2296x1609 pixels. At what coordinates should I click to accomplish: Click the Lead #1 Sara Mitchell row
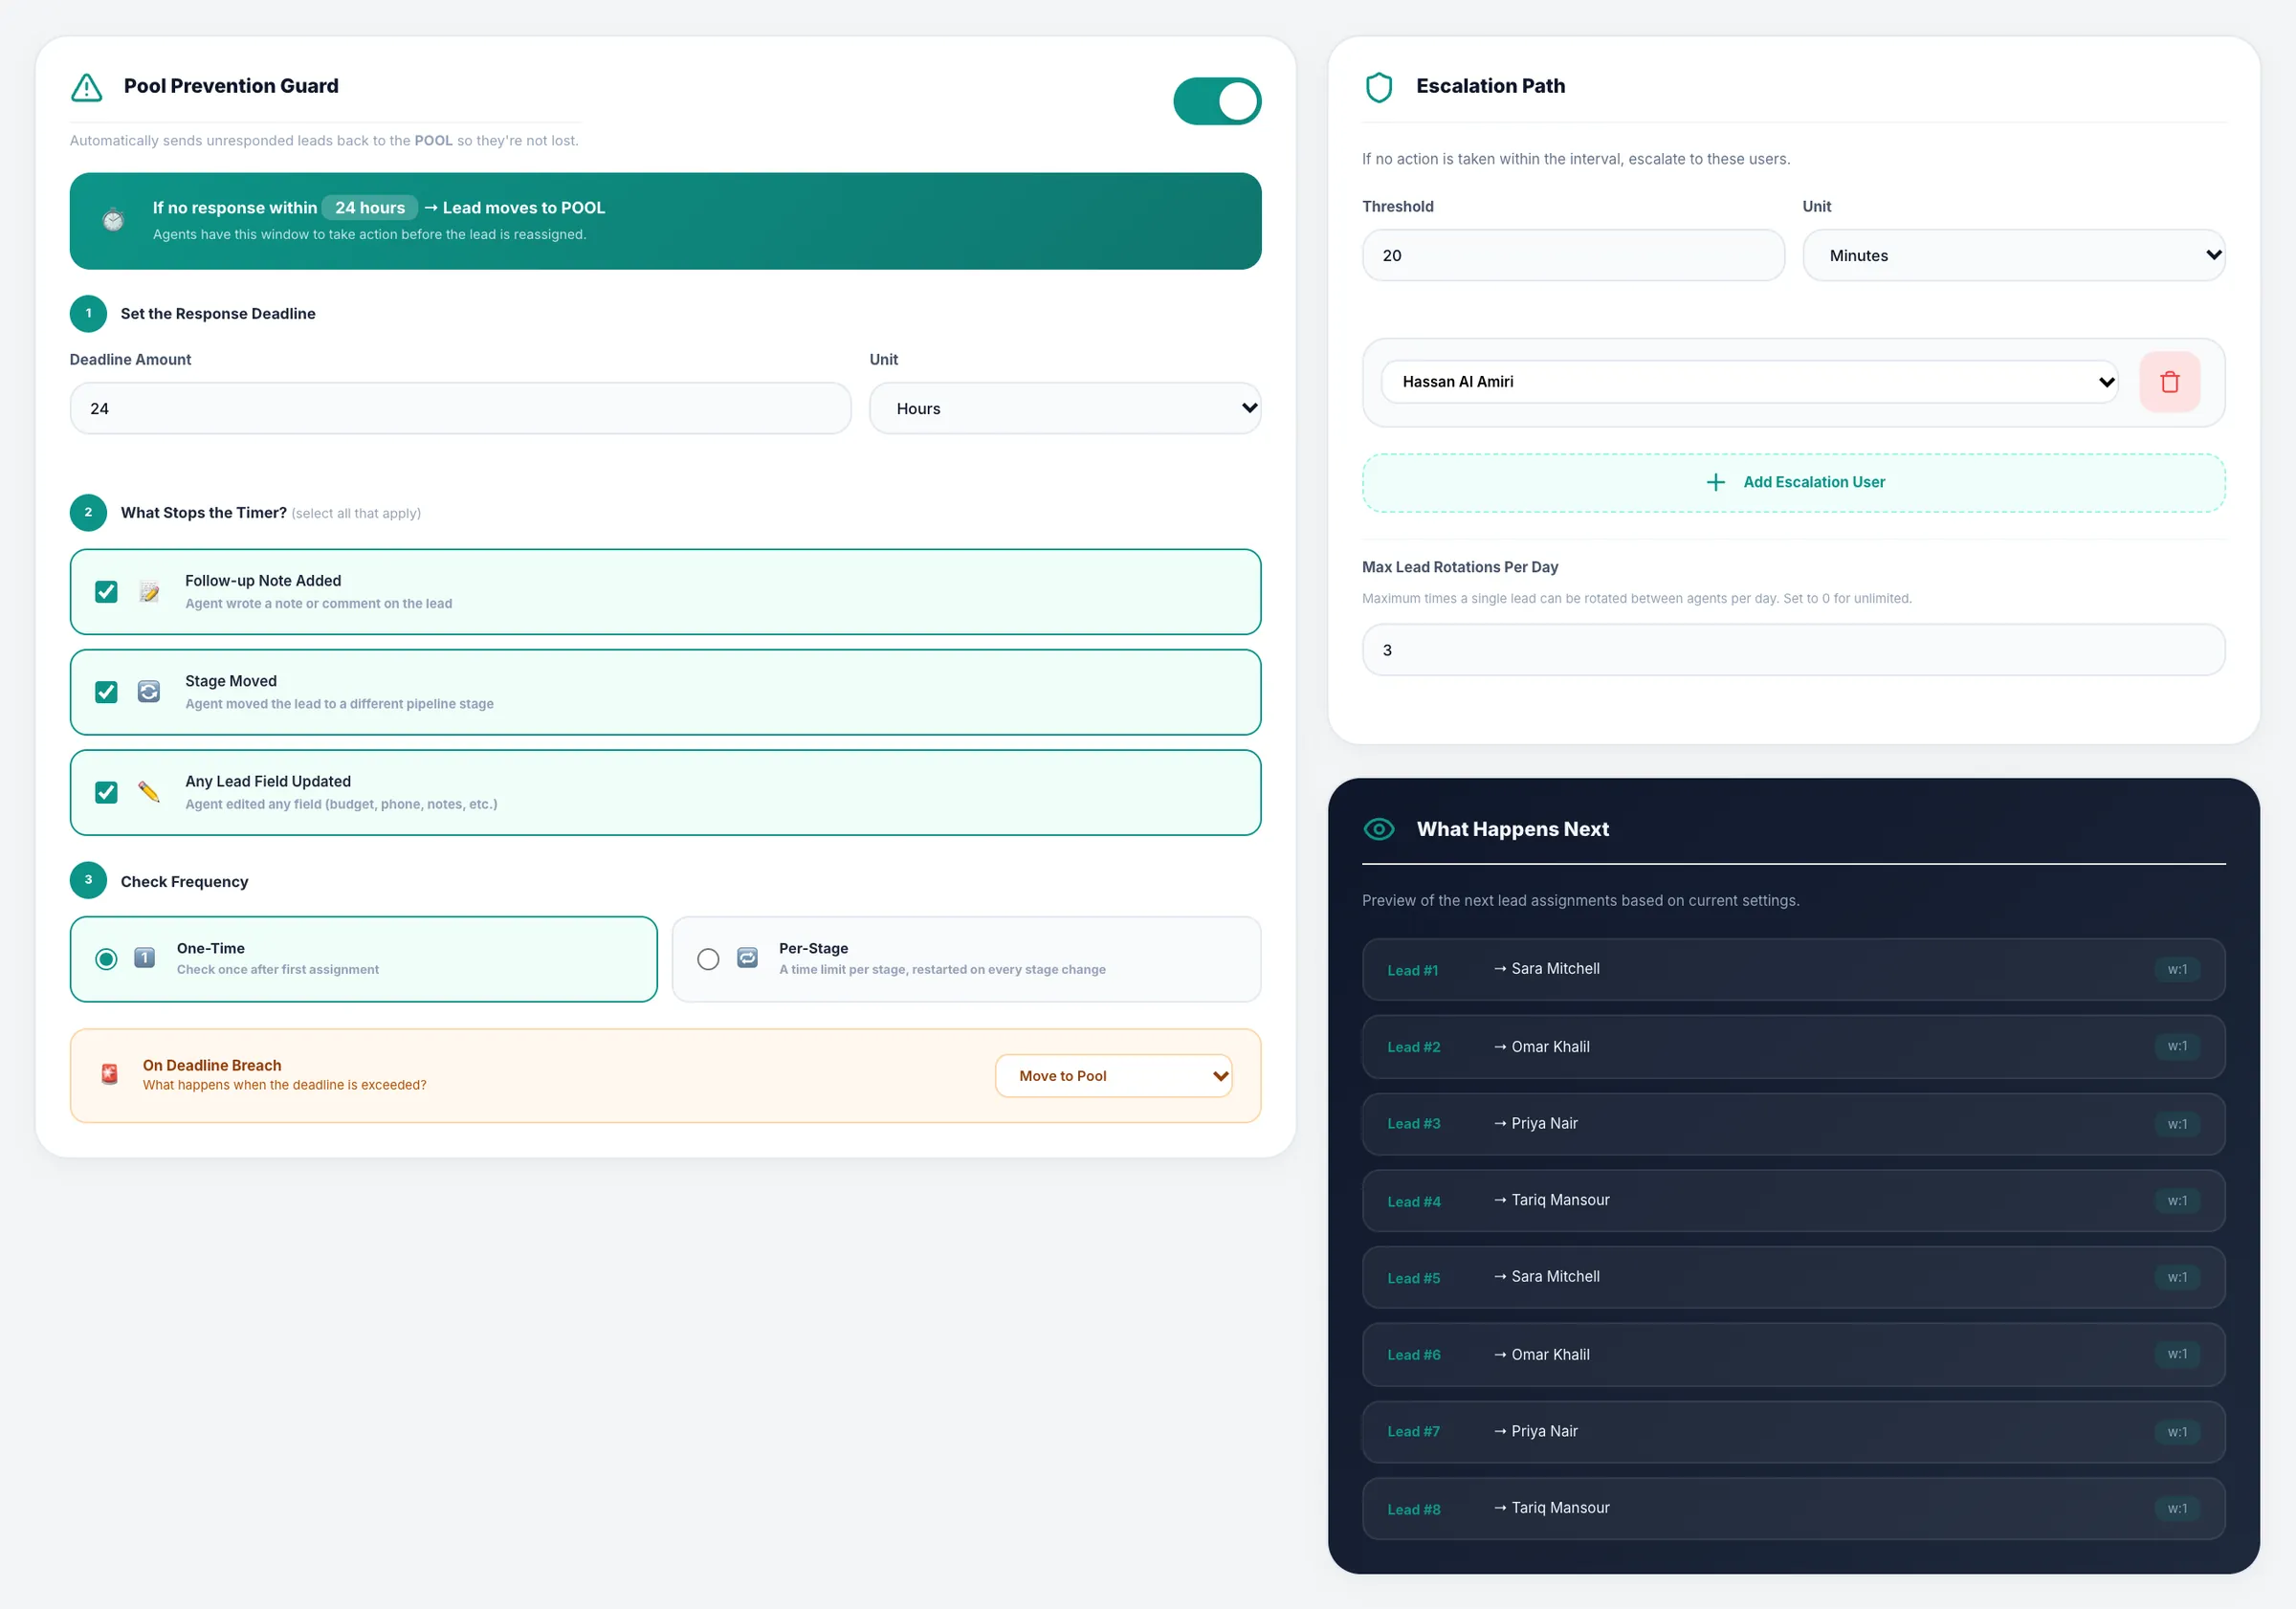click(x=1793, y=969)
